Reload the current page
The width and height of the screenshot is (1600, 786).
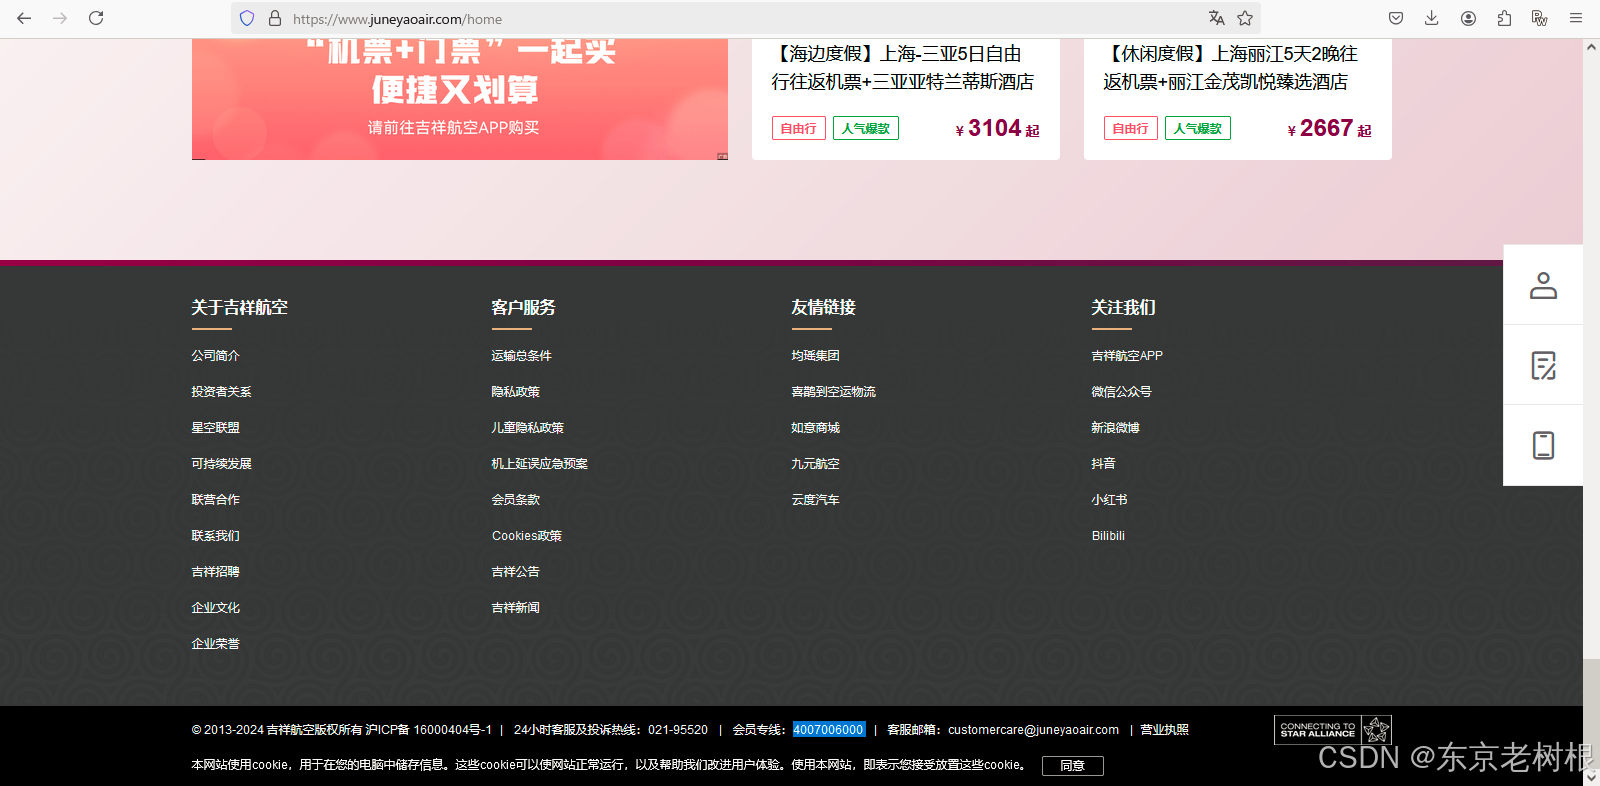click(x=96, y=18)
